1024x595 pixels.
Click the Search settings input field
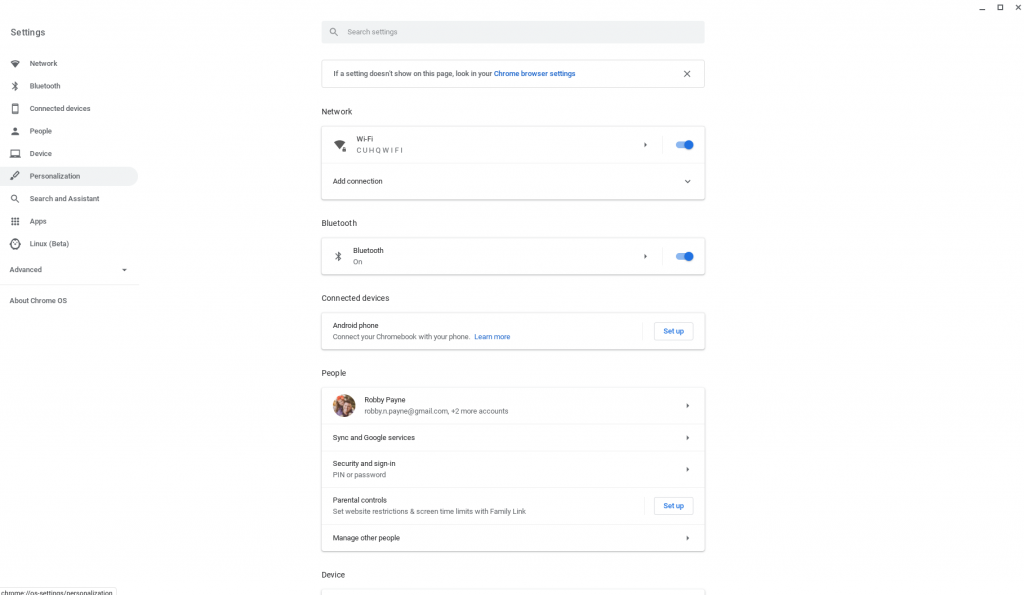tap(520, 32)
